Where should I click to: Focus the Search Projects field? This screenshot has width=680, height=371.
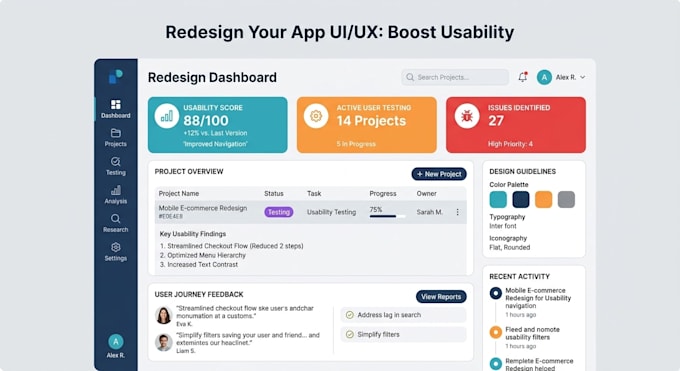455,77
